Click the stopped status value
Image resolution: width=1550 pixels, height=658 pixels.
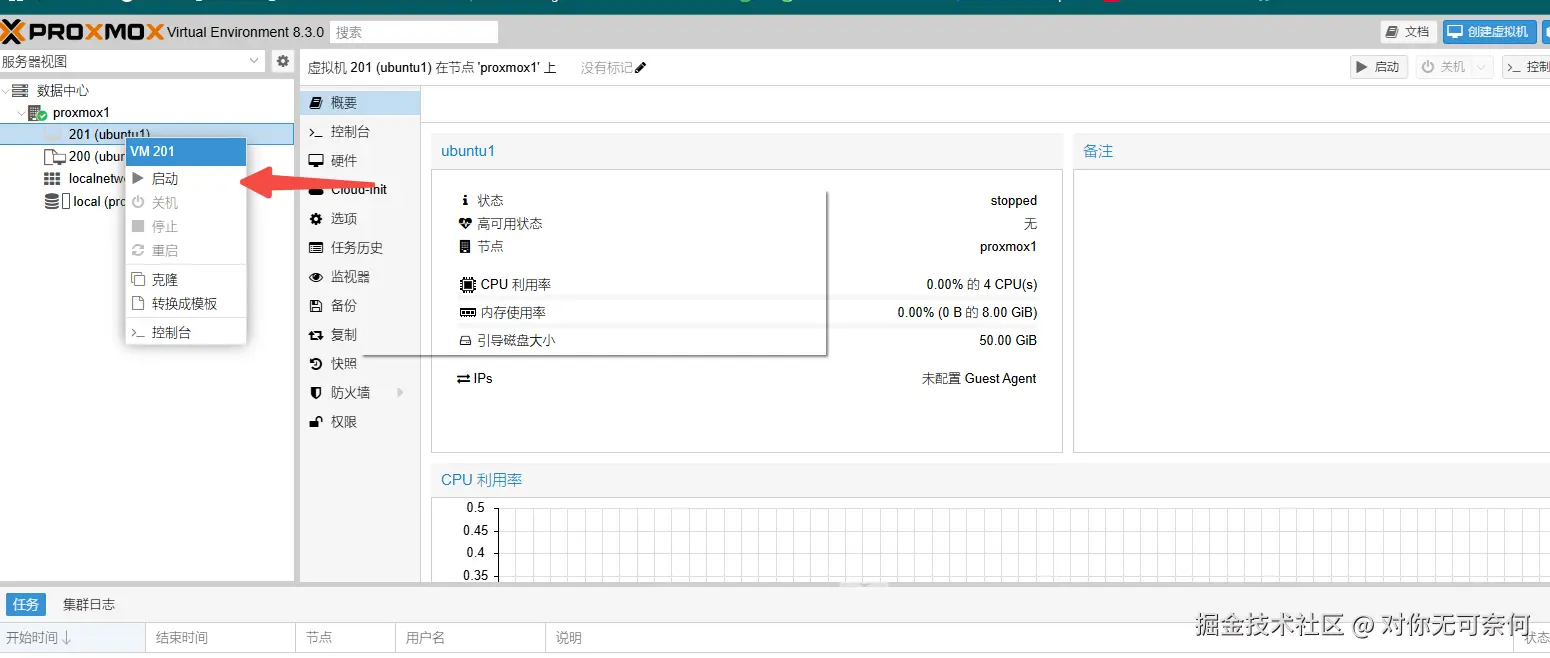pos(1014,201)
